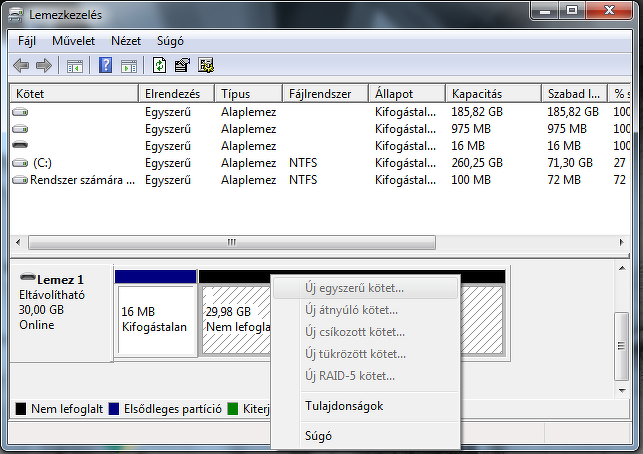Click the Lemez 1 disk icon
The height and width of the screenshot is (454, 643).
pyautogui.click(x=28, y=277)
